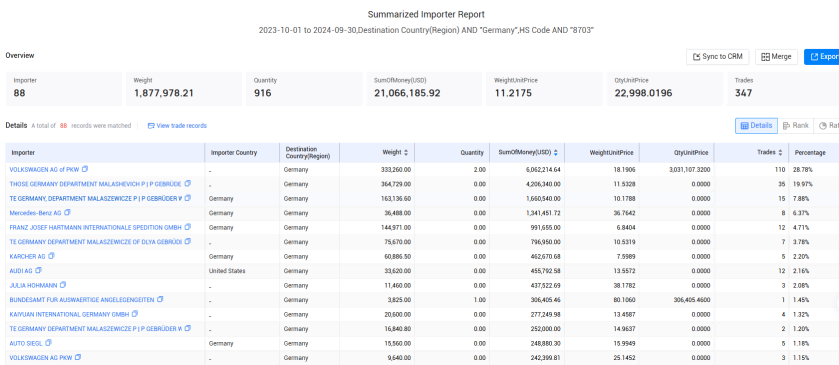839x365 pixels.
Task: Copy icon next to VOLKSWAGEN AG PKW
Action: click(x=78, y=357)
